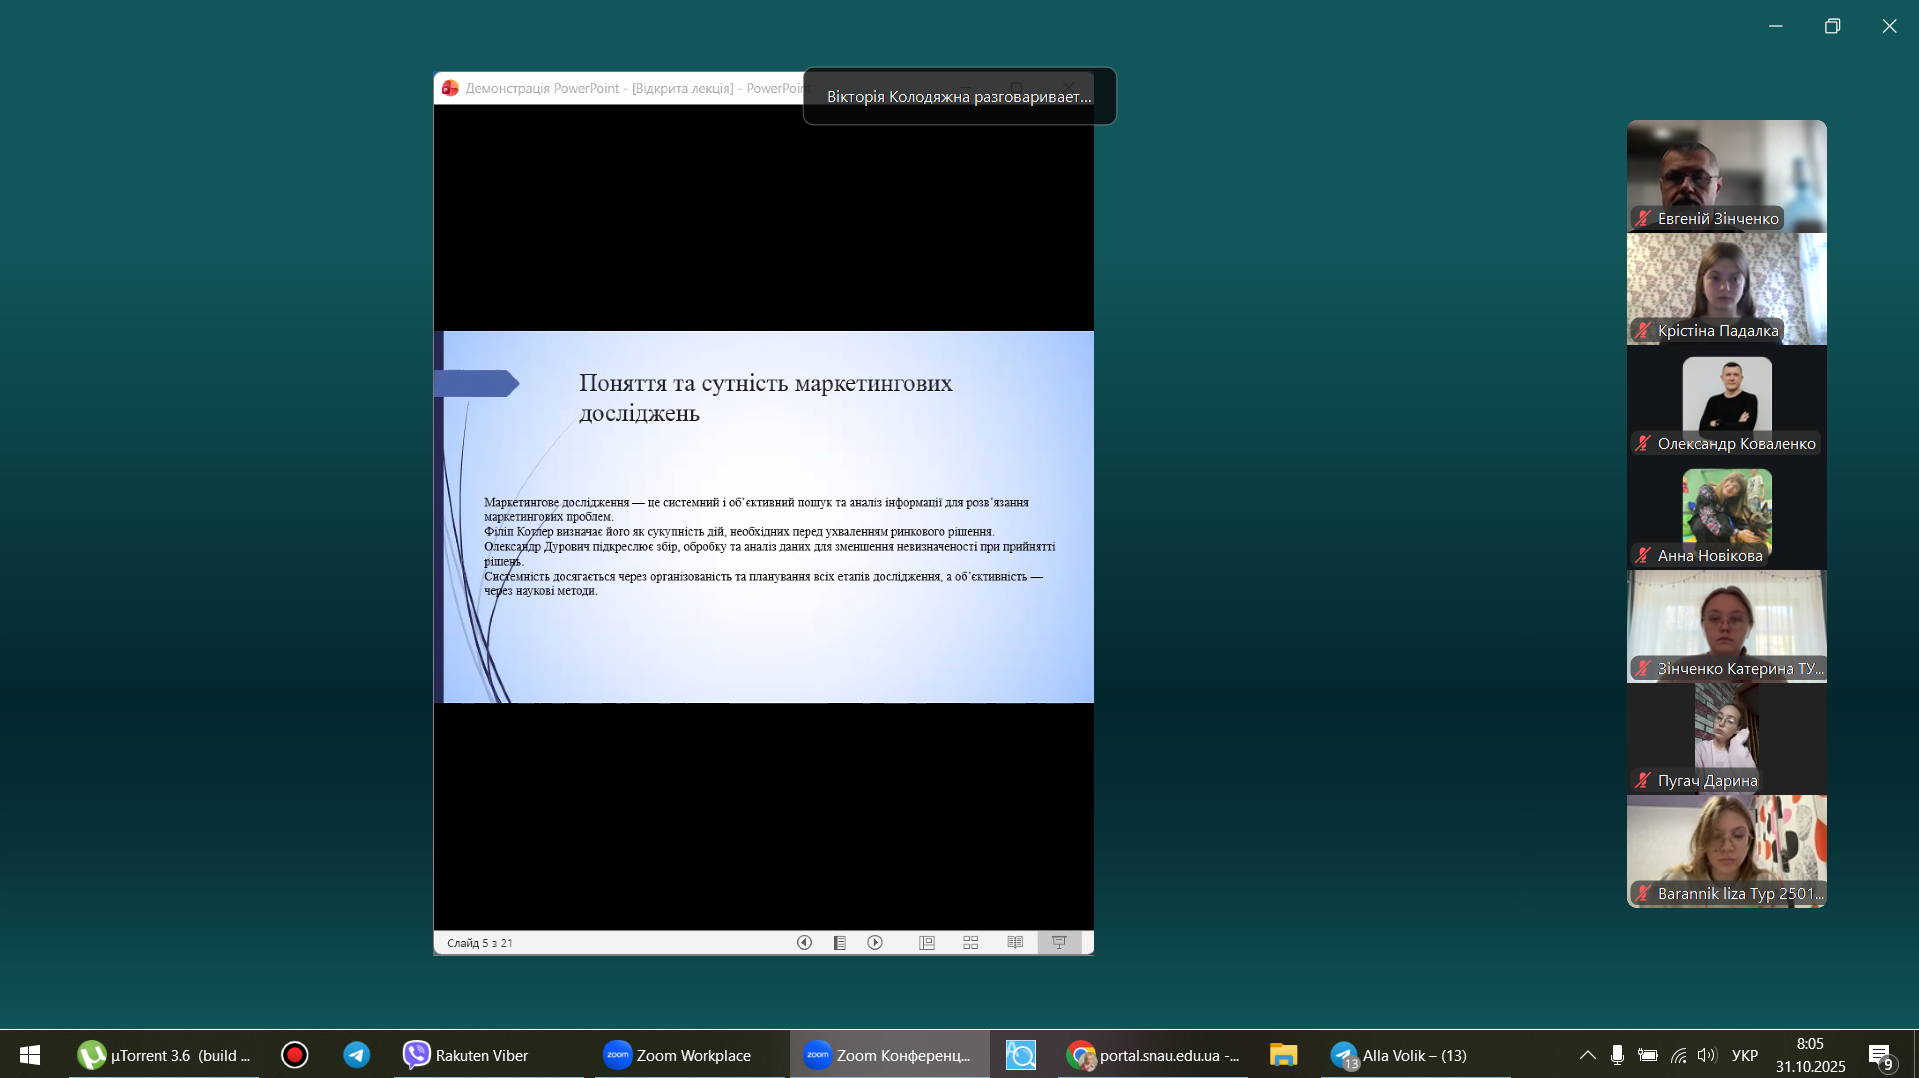
Task: Expand hidden system tray icons
Action: (1587, 1055)
